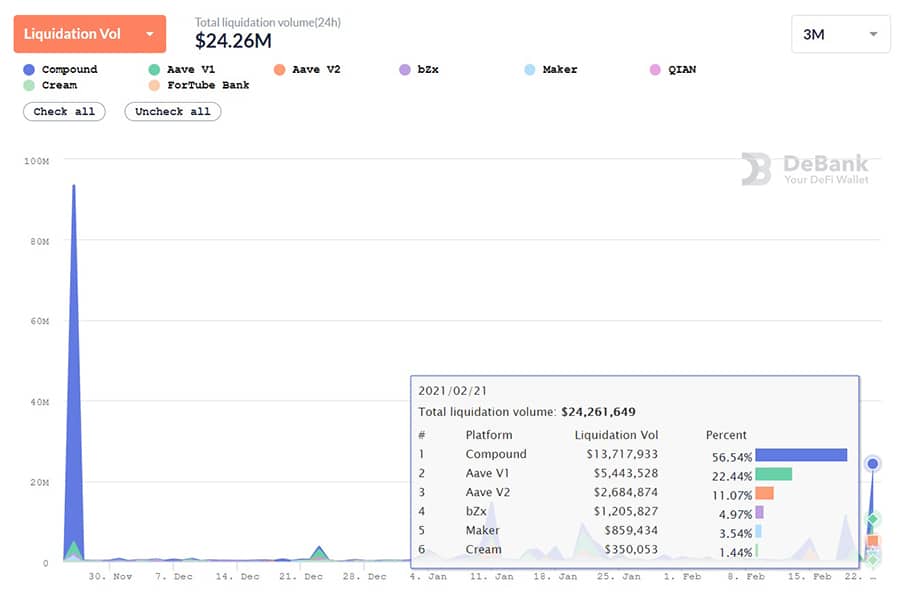
Task: Click the Percent column header
Action: click(726, 435)
